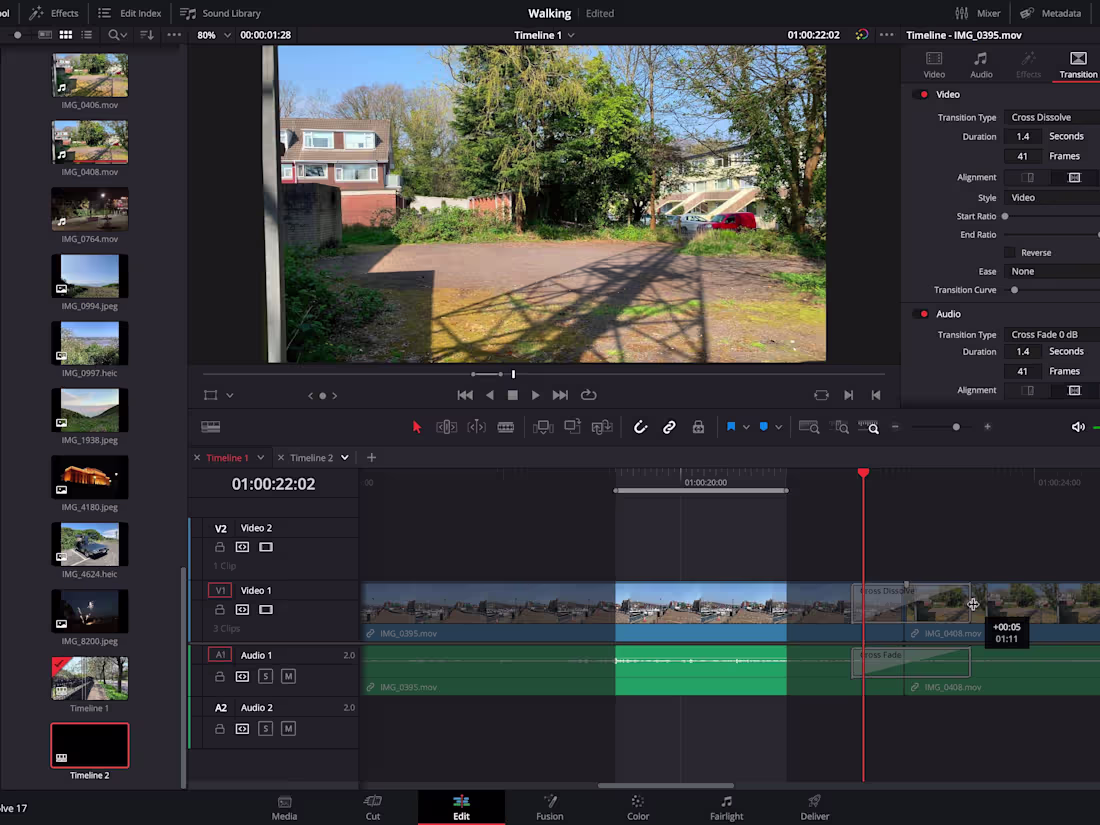1100x825 pixels.
Task: Switch to the Deliver page
Action: (x=814, y=807)
